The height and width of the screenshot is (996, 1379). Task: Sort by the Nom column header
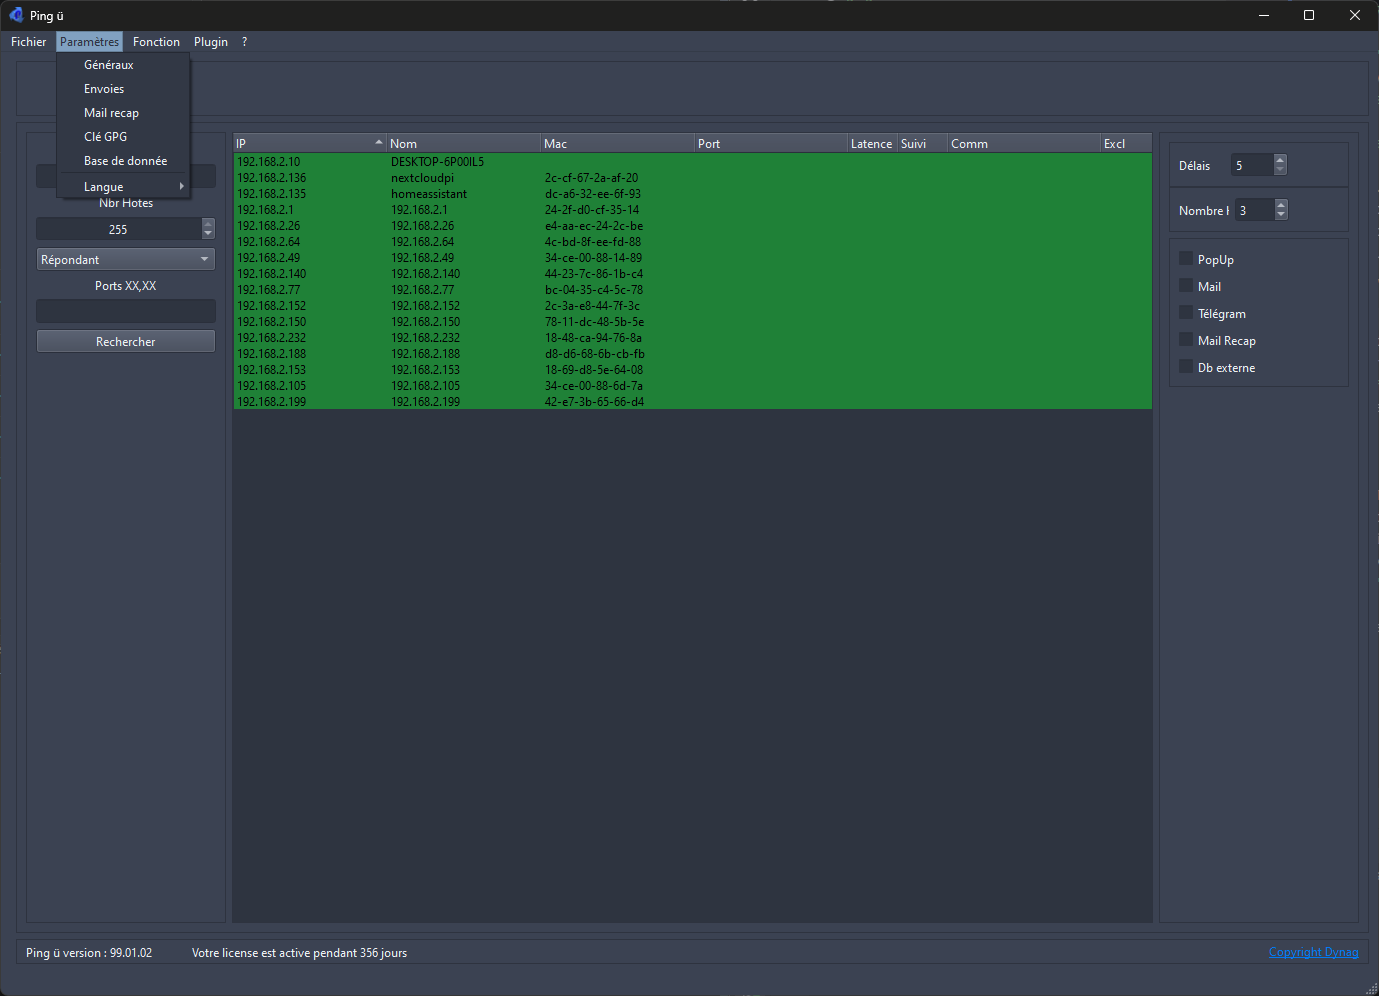(464, 144)
